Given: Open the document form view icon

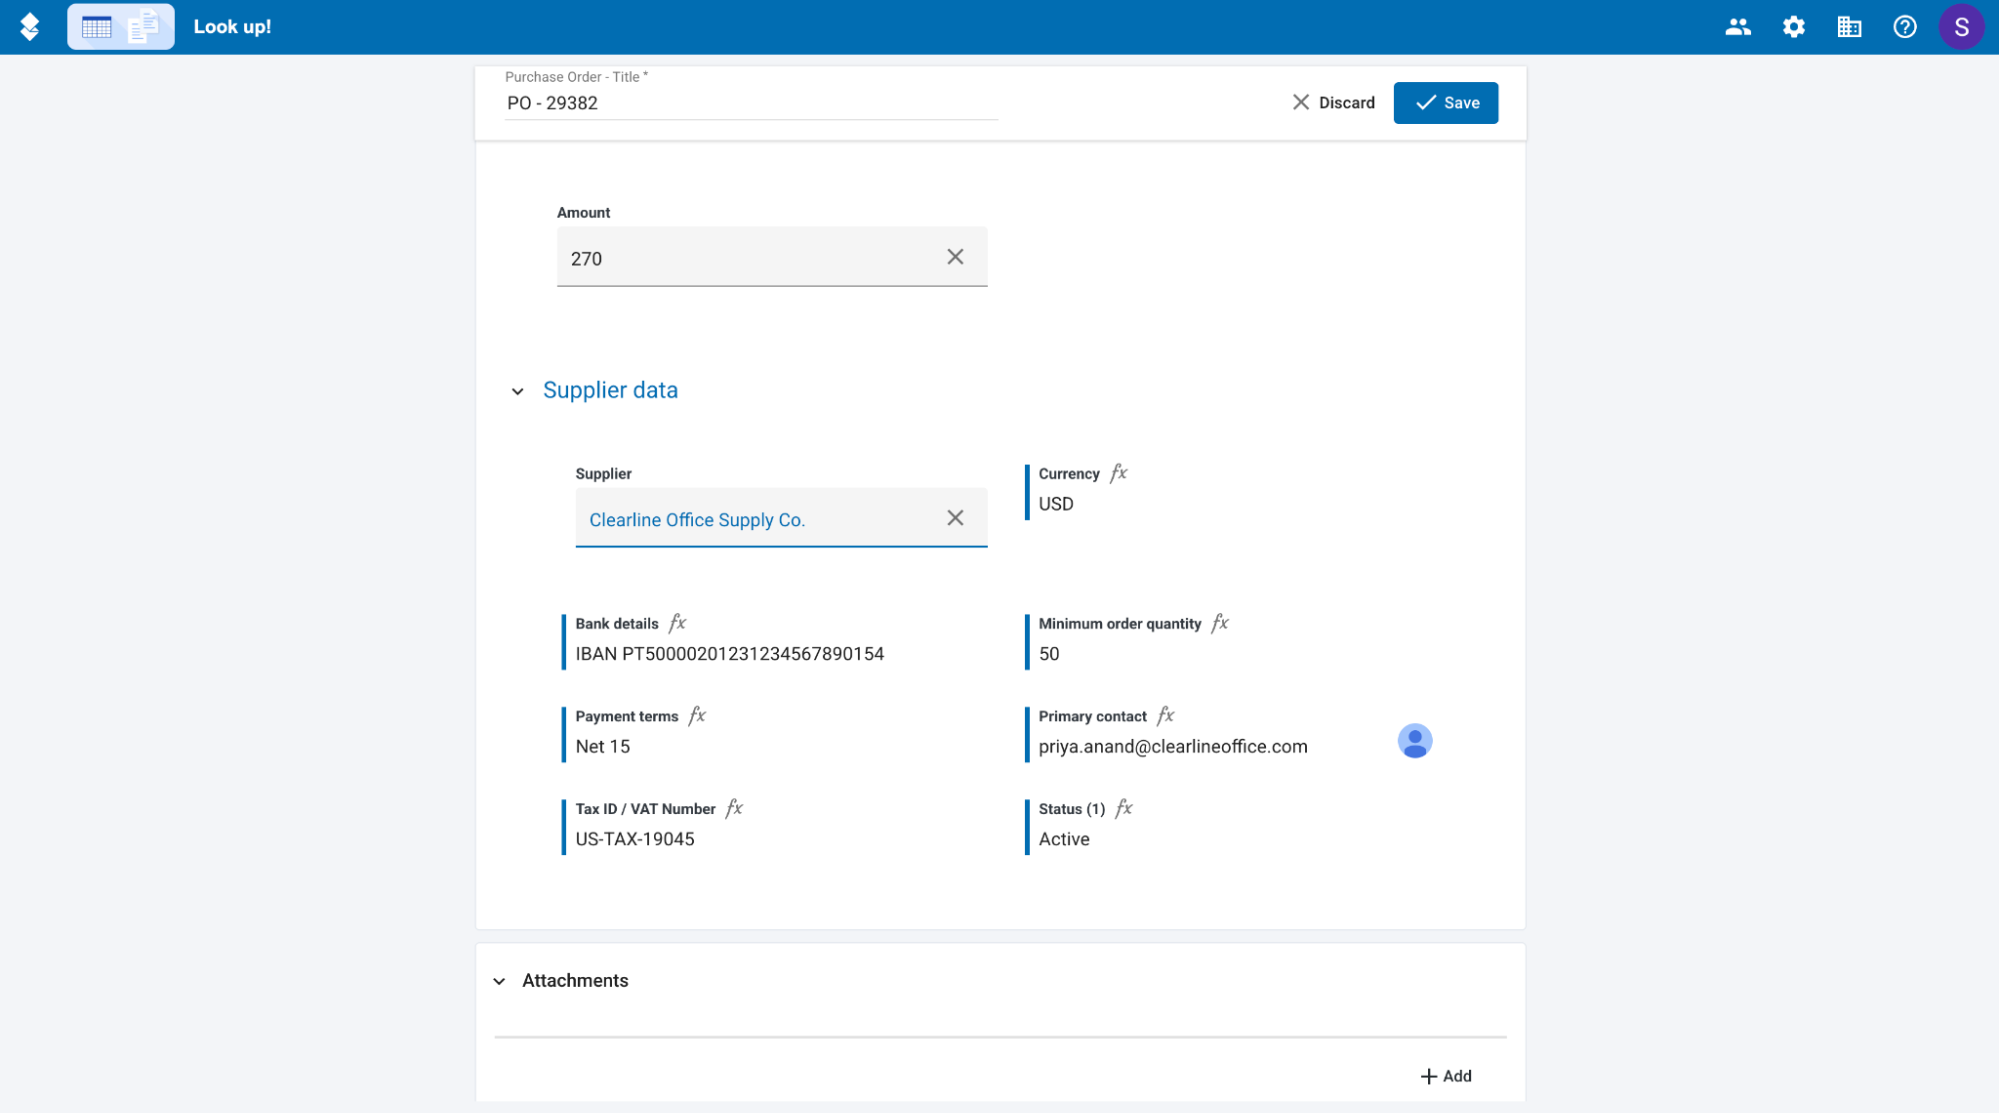Looking at the screenshot, I should point(143,27).
